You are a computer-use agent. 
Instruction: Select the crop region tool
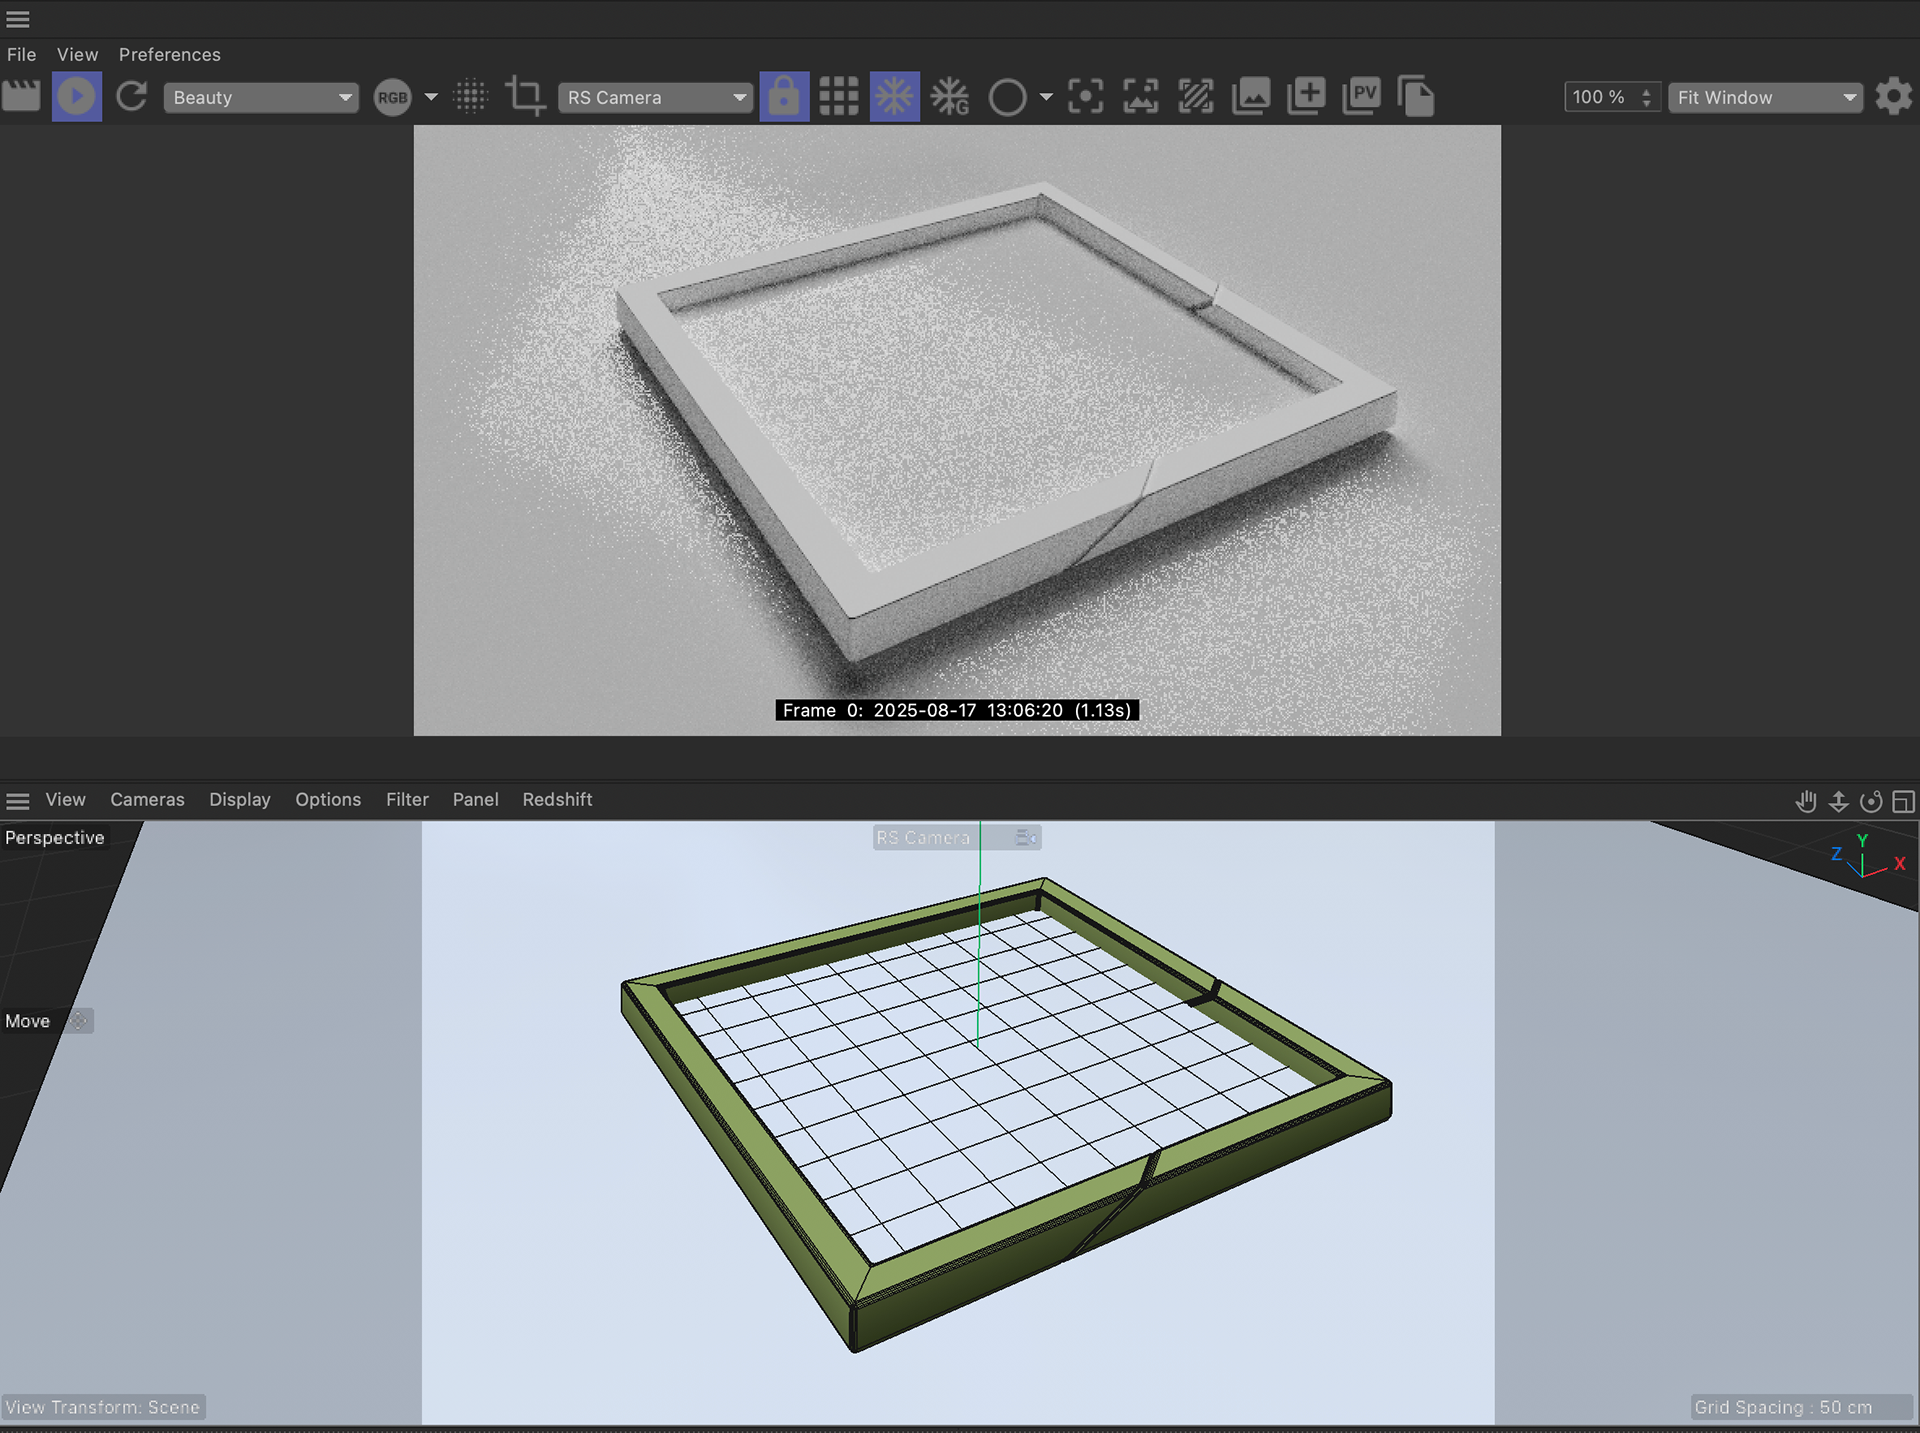click(525, 97)
